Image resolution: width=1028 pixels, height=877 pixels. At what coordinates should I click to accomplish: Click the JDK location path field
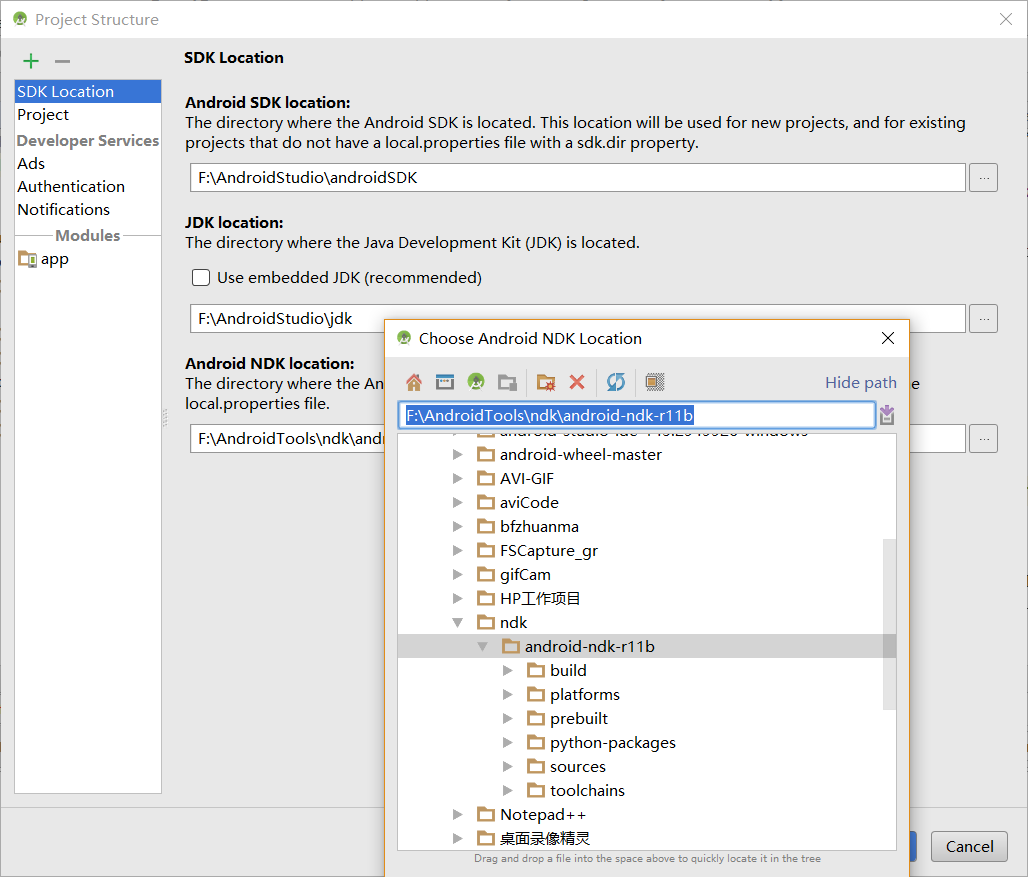(578, 319)
